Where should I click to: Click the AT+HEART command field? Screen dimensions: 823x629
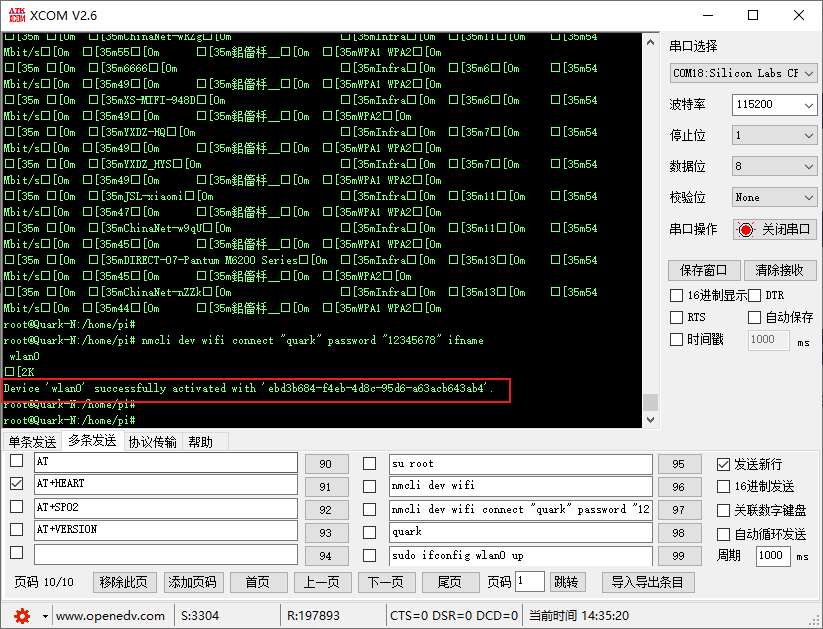pyautogui.click(x=166, y=484)
